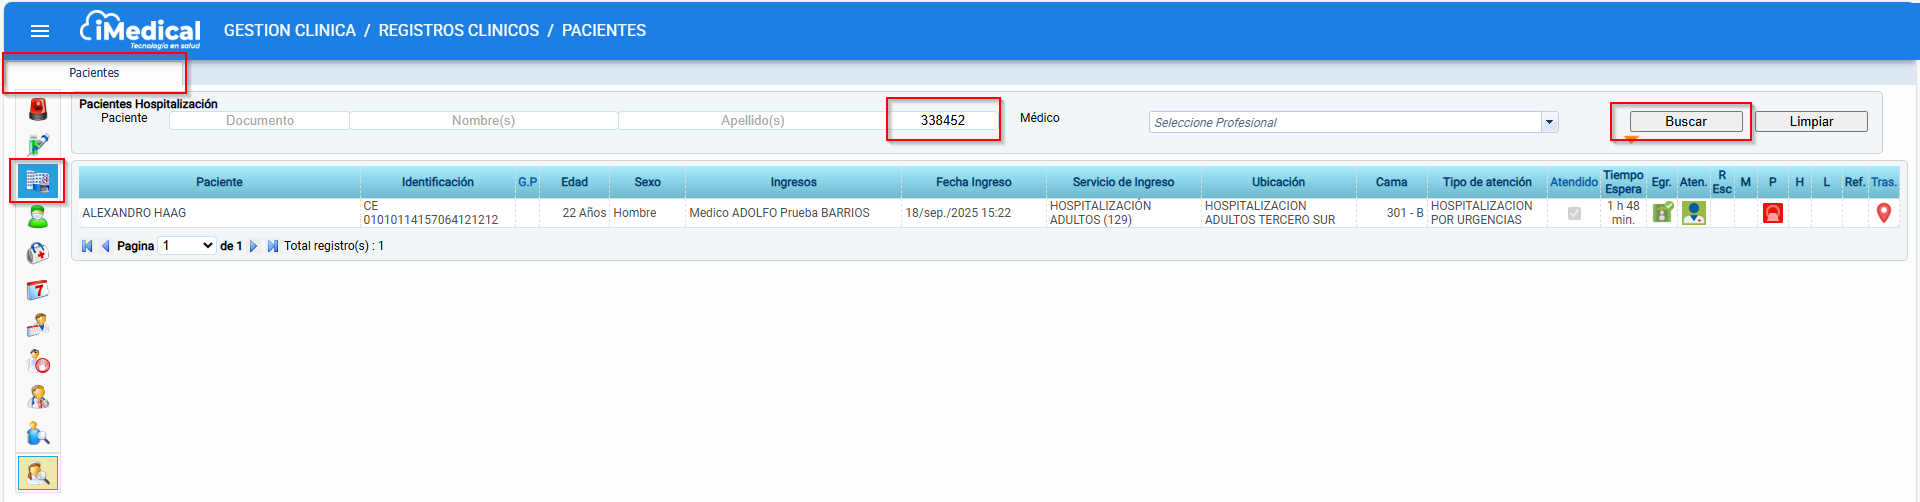
Task: Expand the Seleccione Profesional dropdown arrow
Action: [1549, 122]
